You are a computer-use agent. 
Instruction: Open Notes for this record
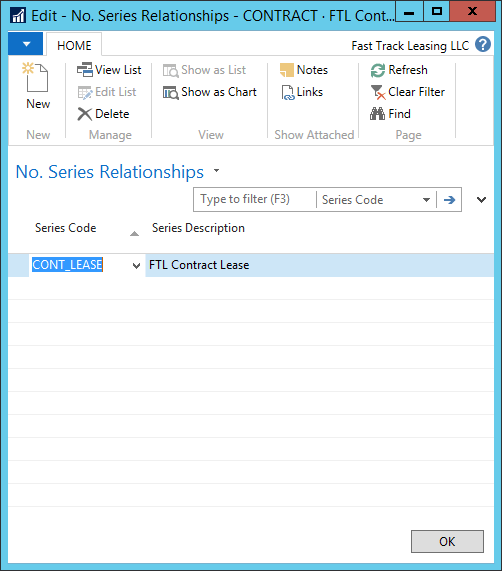[304, 70]
